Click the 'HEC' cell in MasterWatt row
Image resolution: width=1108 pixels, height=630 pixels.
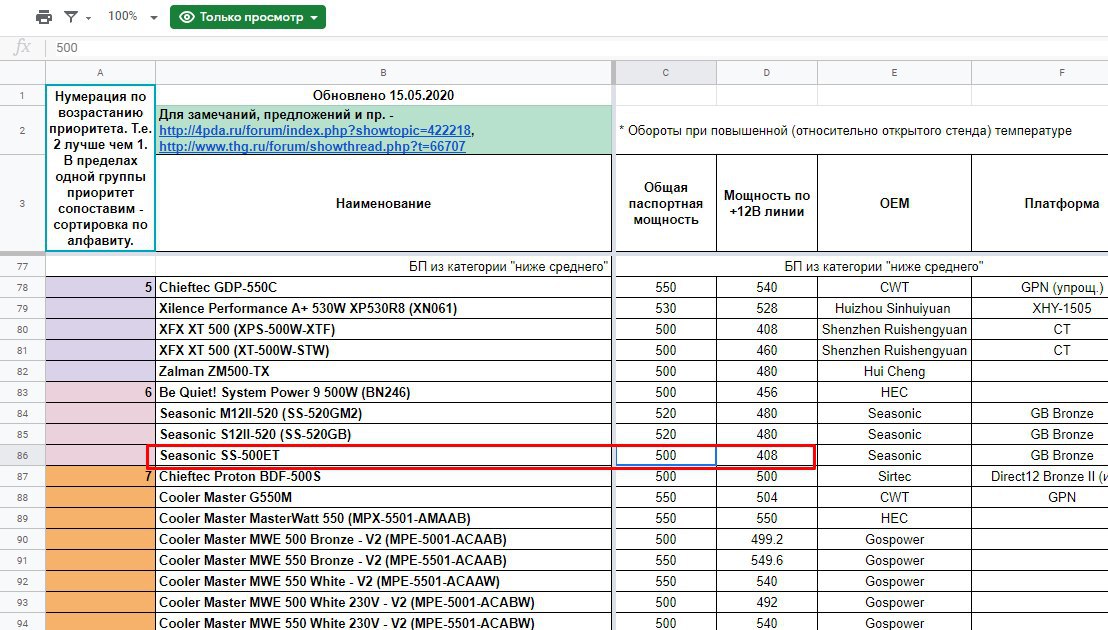pyautogui.click(x=895, y=518)
